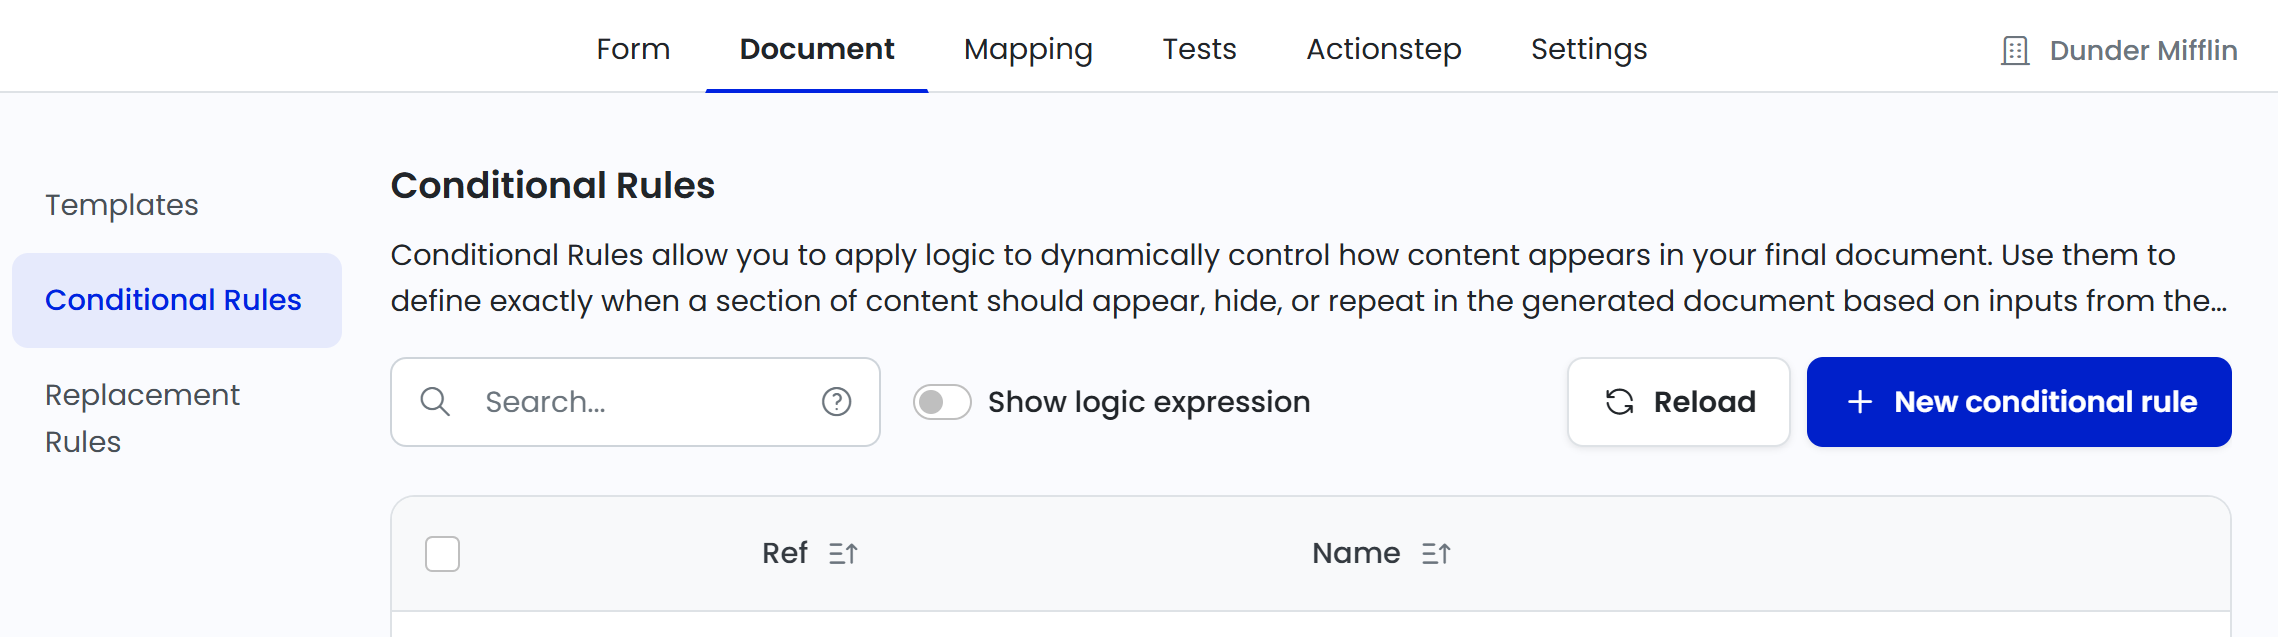Open Templates in the sidebar
This screenshot has width=2278, height=637.
pos(122,205)
